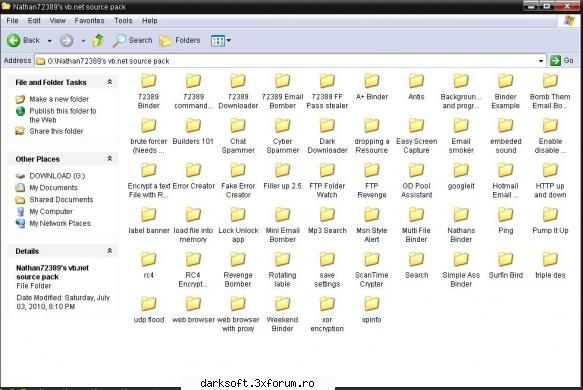Open the File menu
Screen dimensions: 583x390
tap(12, 20)
